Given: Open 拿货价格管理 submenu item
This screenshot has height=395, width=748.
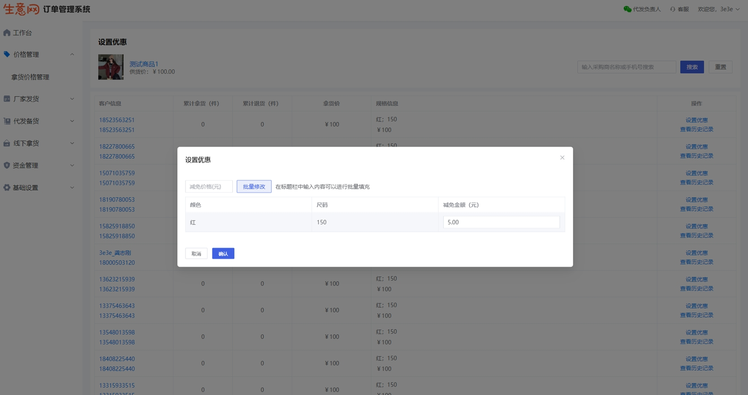Looking at the screenshot, I should click(x=30, y=77).
